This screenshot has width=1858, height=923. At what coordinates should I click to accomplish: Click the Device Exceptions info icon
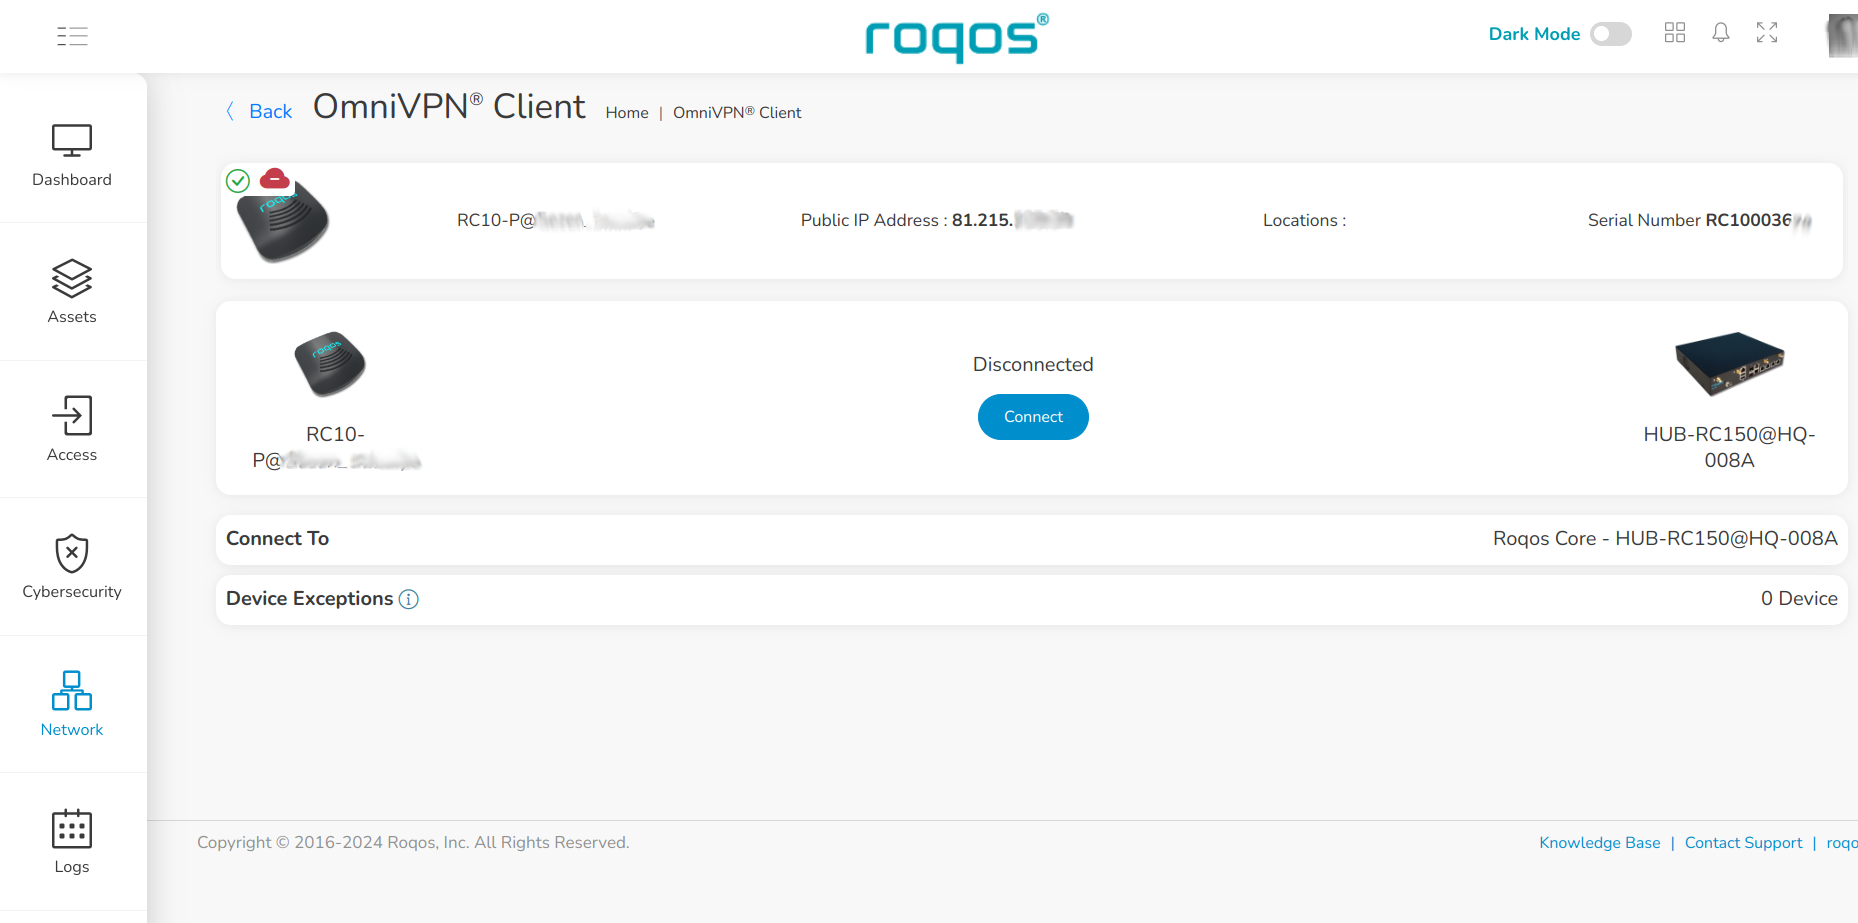click(x=409, y=599)
